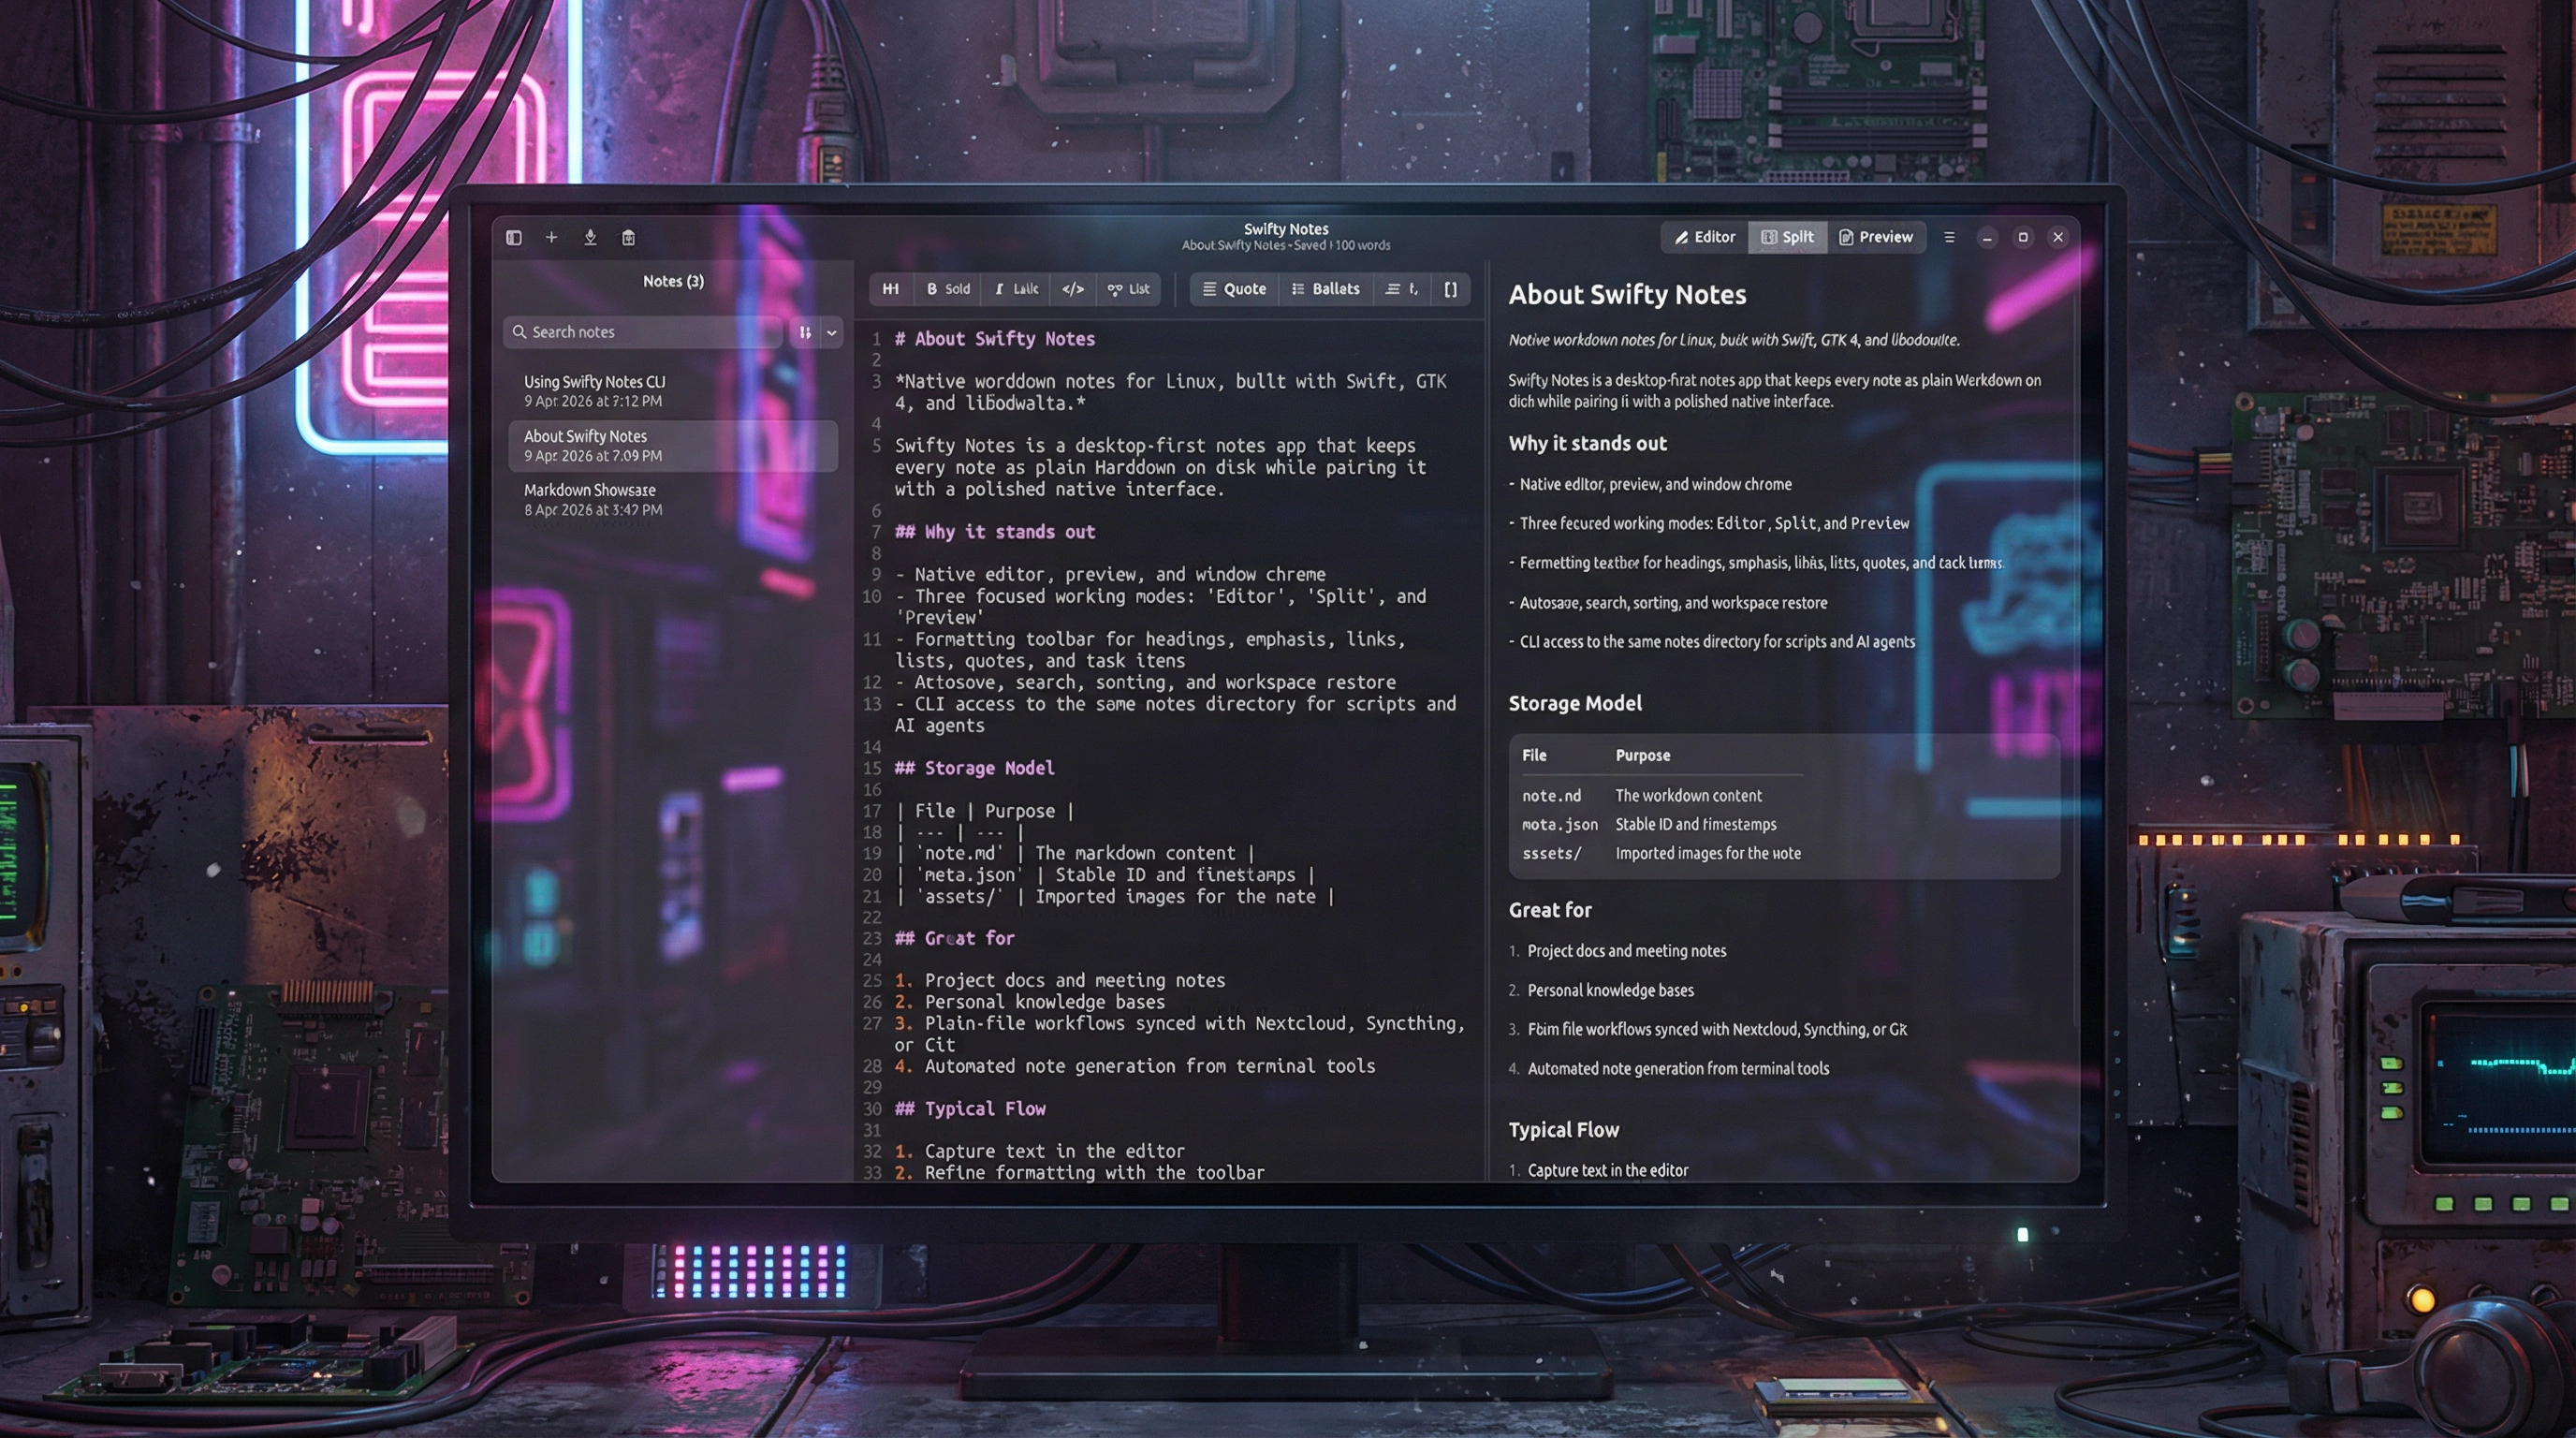
Task: Create a new note with the plus icon
Action: tap(551, 237)
